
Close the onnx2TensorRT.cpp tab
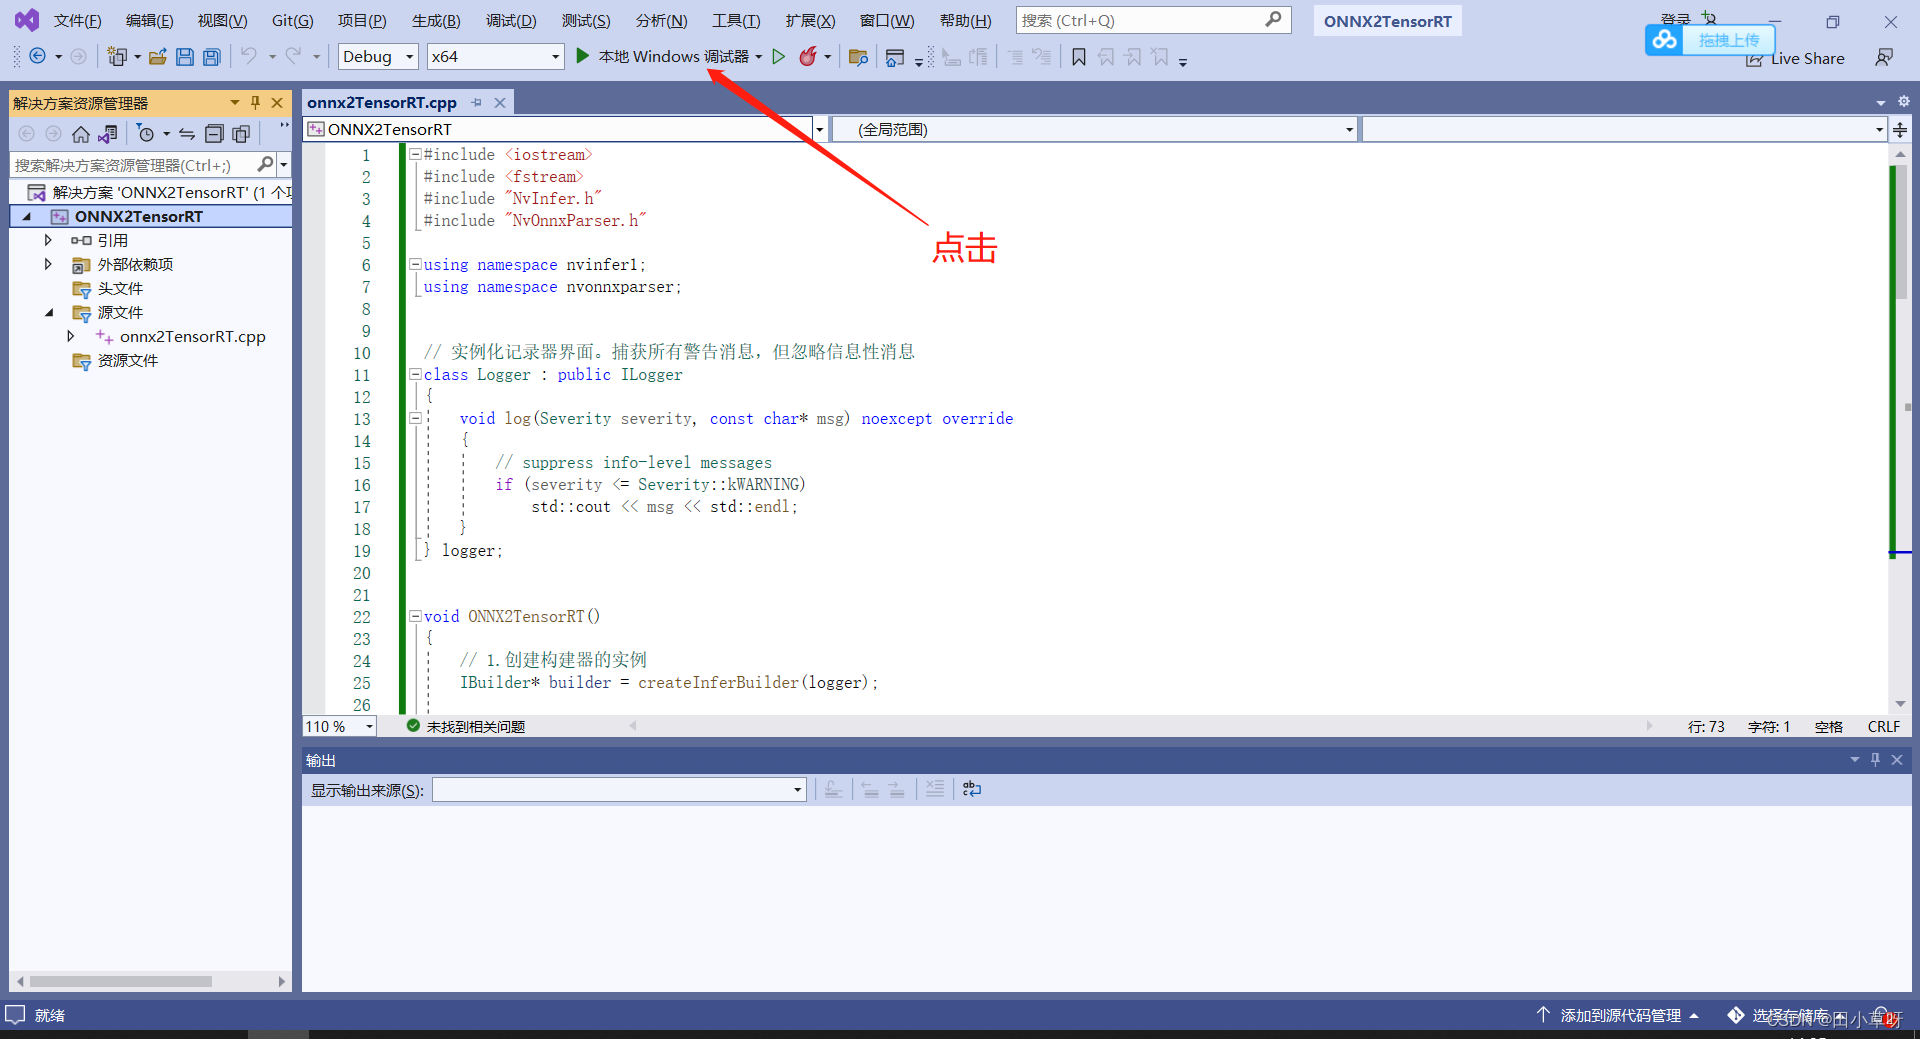pos(500,103)
